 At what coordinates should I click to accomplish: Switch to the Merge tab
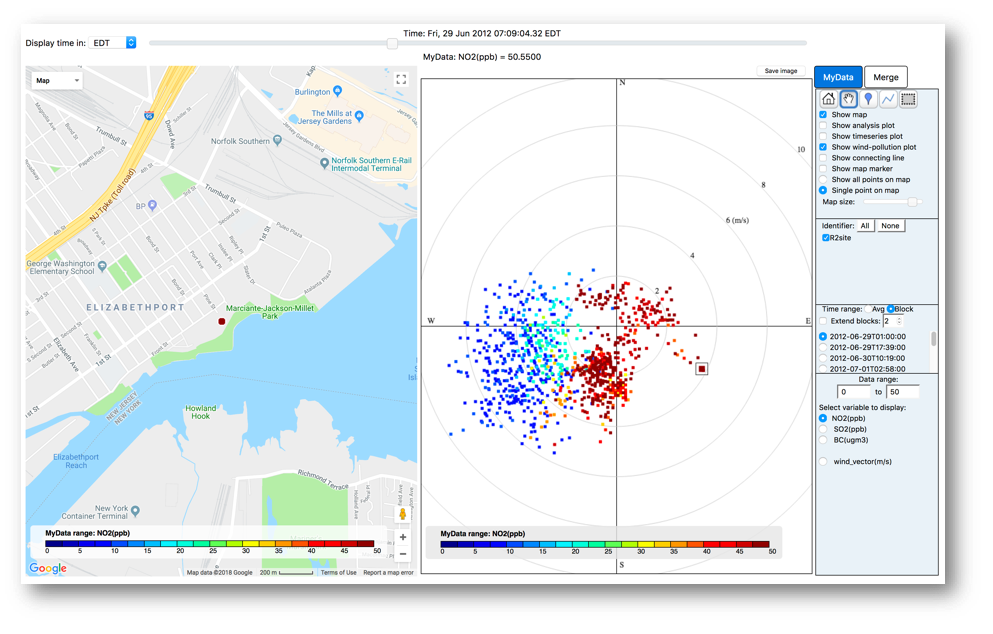(x=885, y=77)
